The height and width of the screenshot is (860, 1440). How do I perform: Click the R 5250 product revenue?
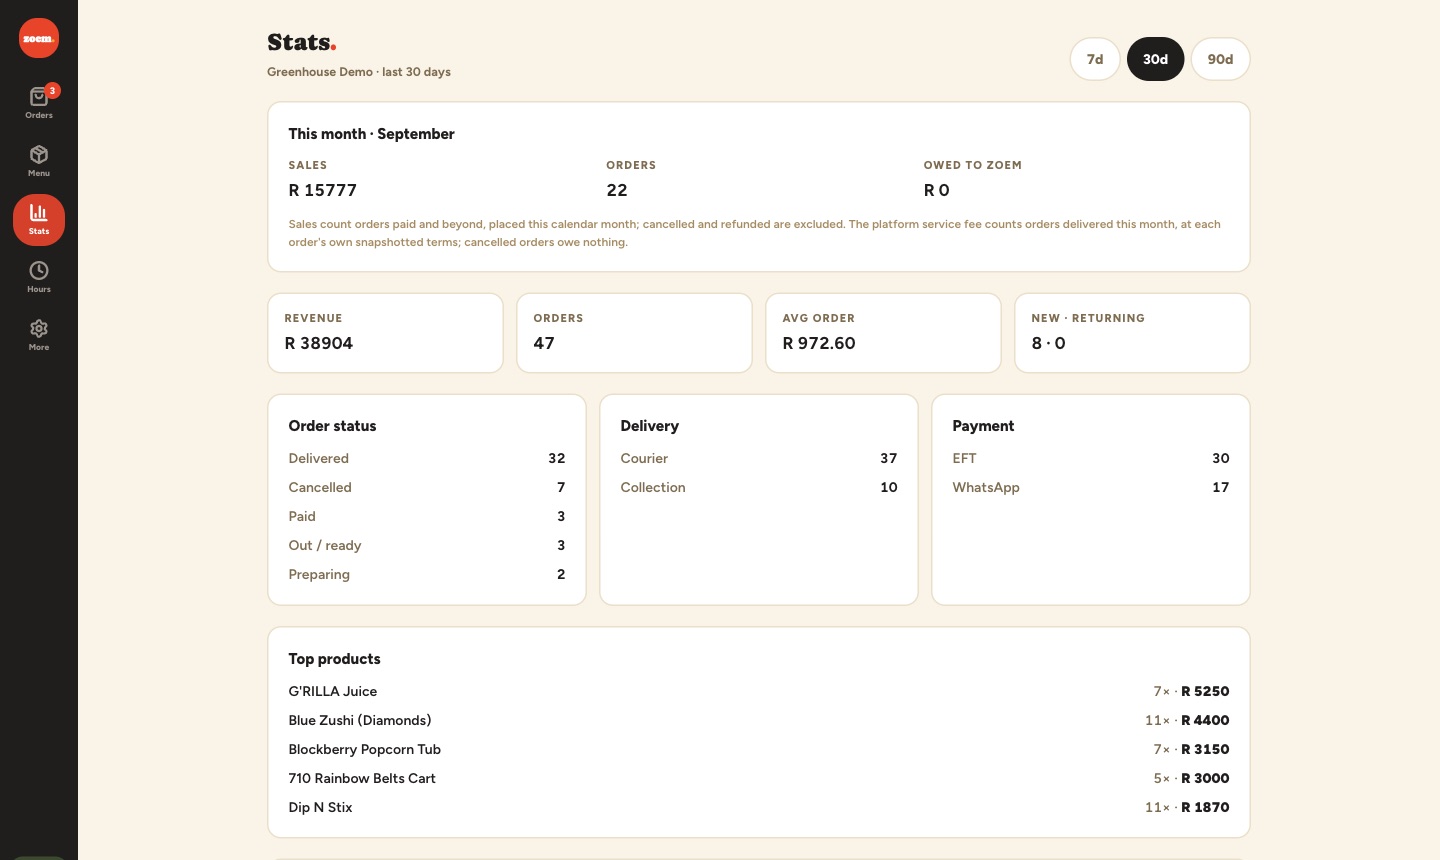click(x=1205, y=691)
